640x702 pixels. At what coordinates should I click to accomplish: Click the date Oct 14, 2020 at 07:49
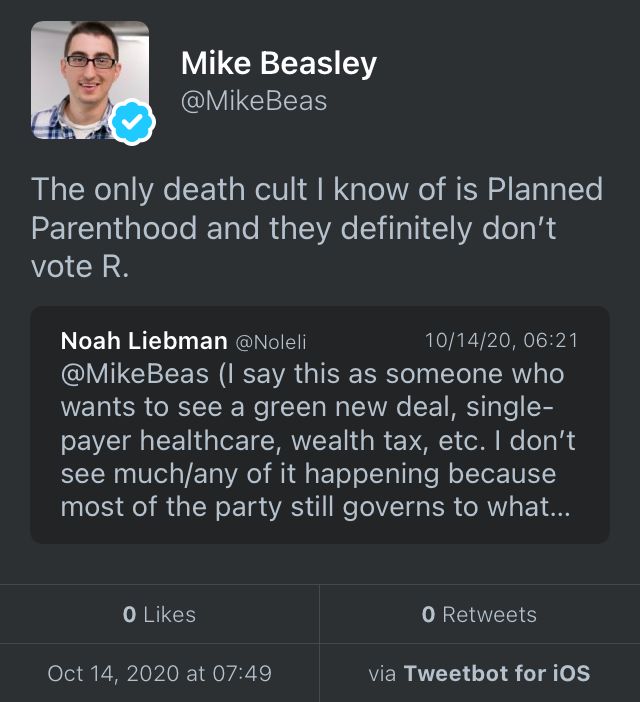160,673
